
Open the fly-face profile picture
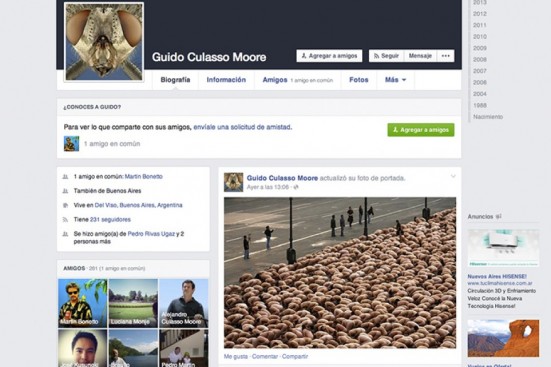104,42
